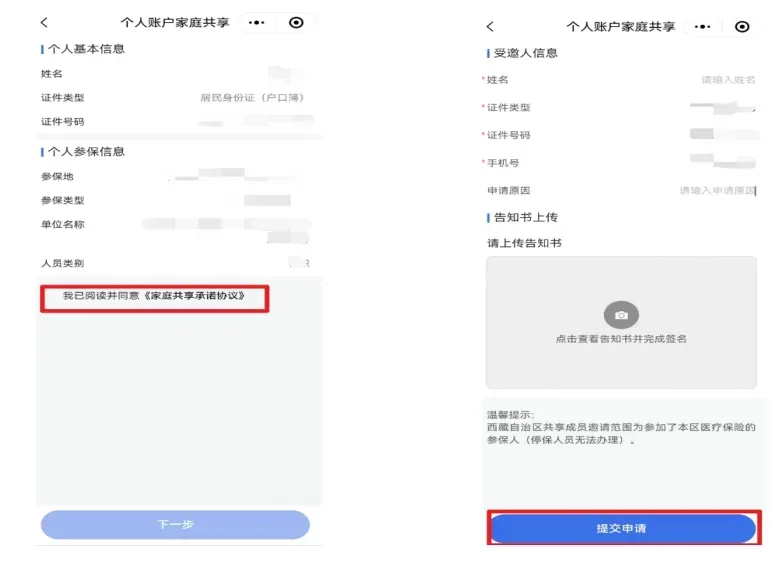
Task: Click the 提交申请 button
Action: tap(623, 528)
